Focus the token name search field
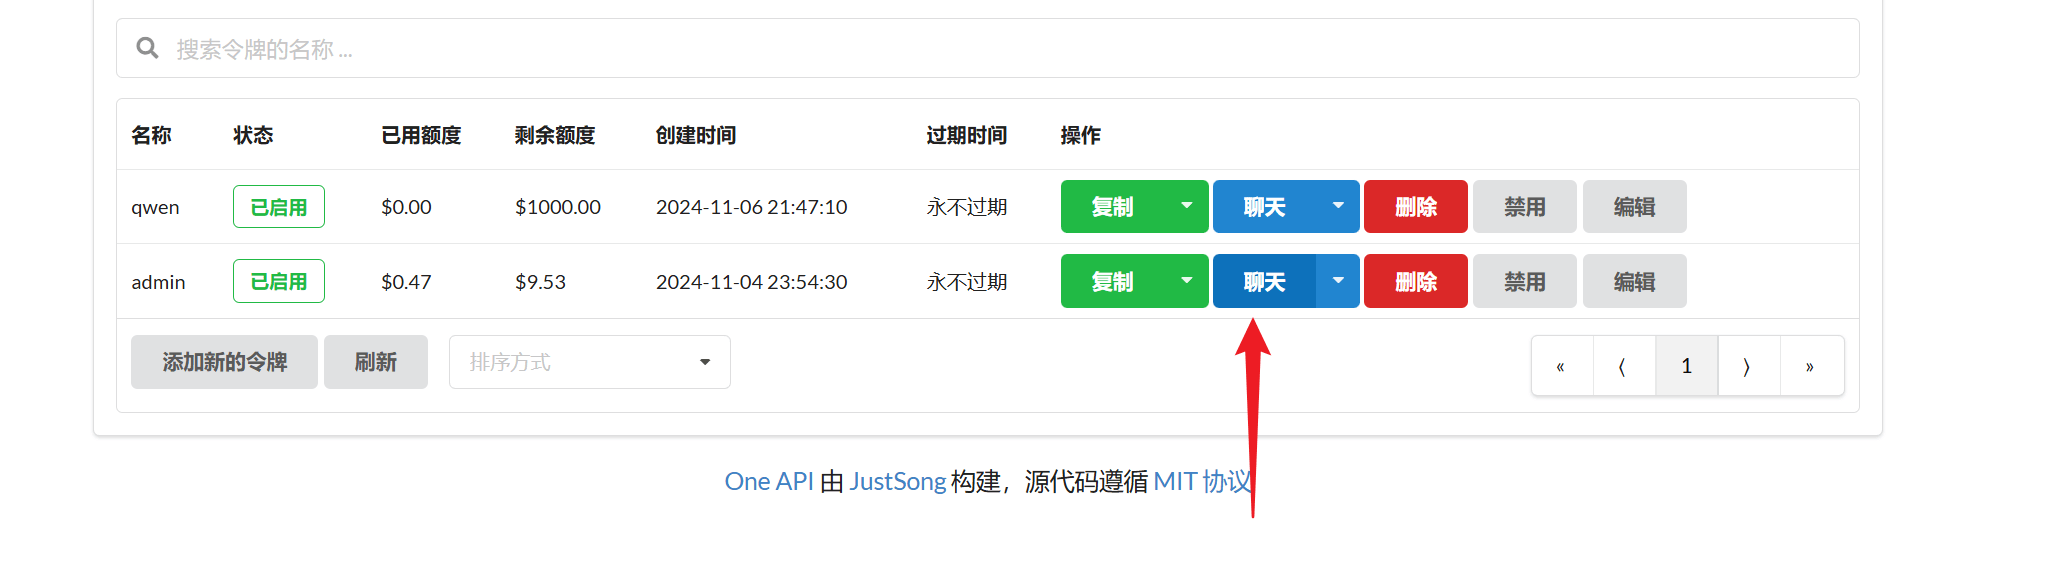 point(1000,49)
